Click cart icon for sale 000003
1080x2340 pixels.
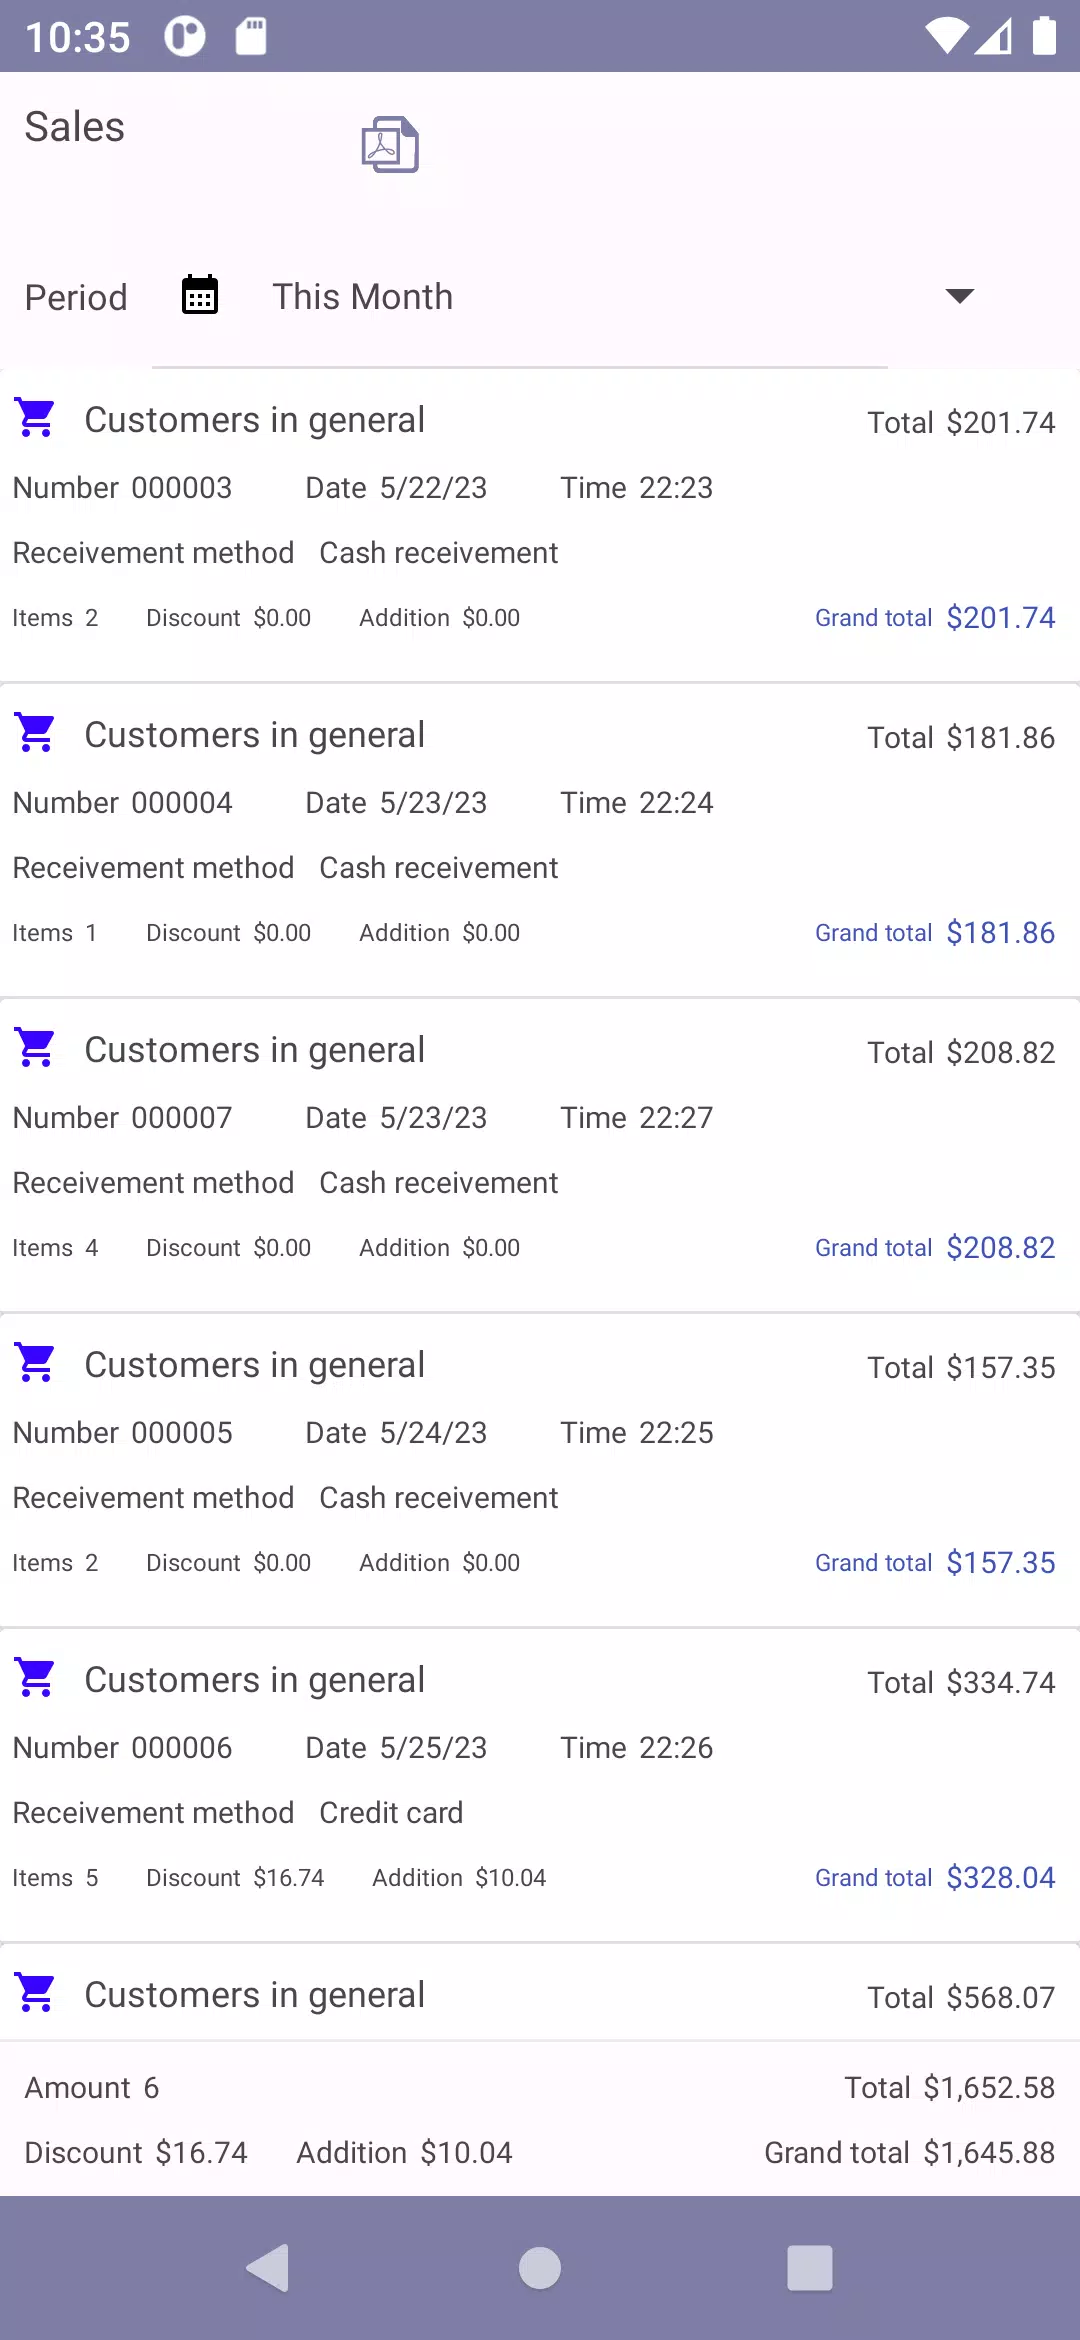coord(36,418)
